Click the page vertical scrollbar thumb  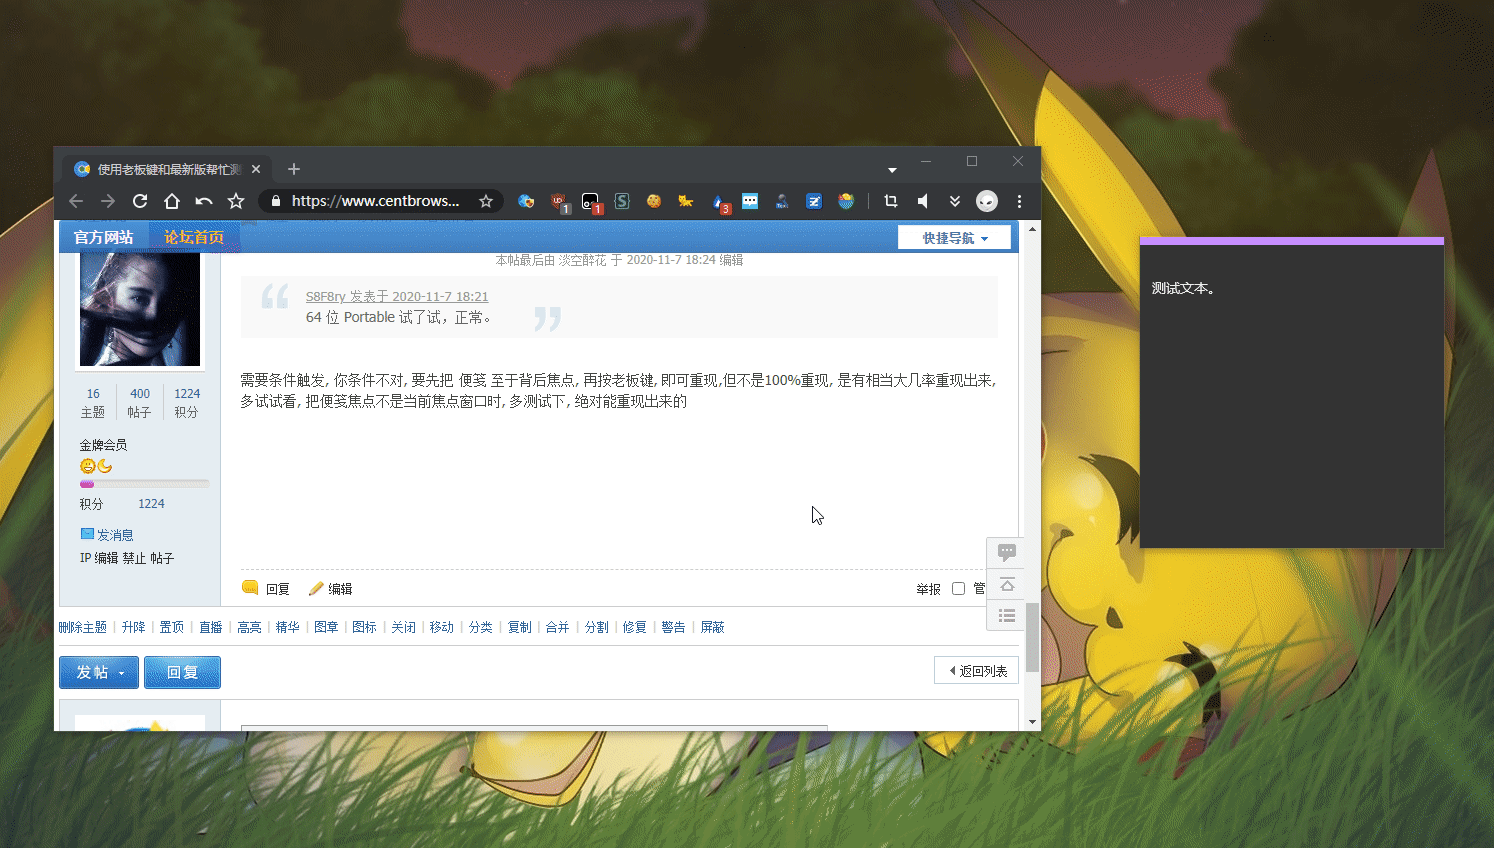pyautogui.click(x=1032, y=638)
